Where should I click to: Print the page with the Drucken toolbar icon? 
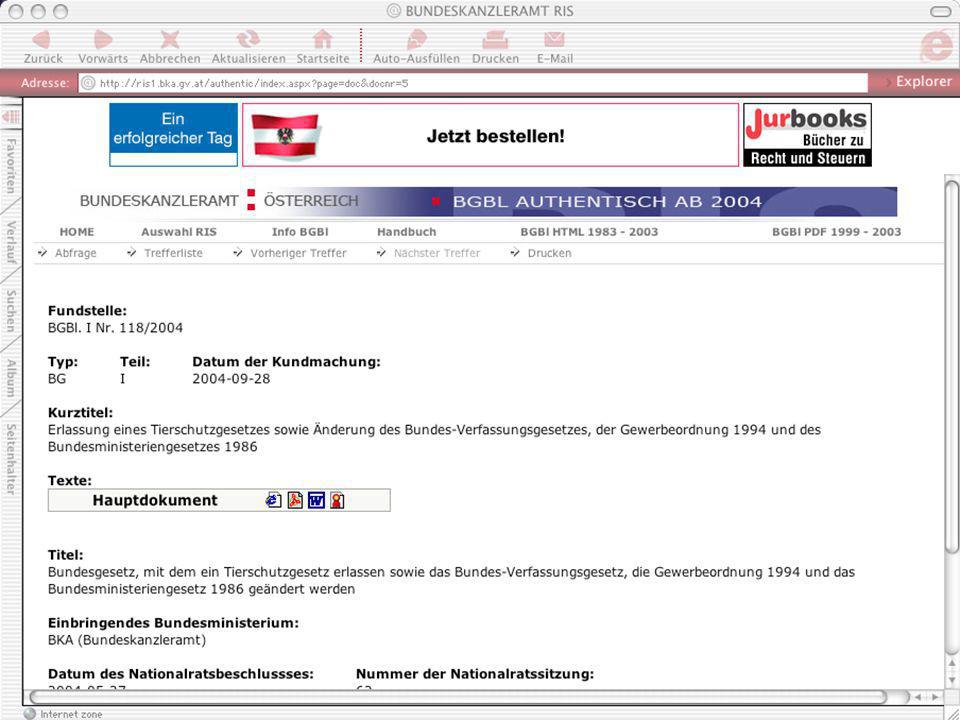[x=495, y=40]
